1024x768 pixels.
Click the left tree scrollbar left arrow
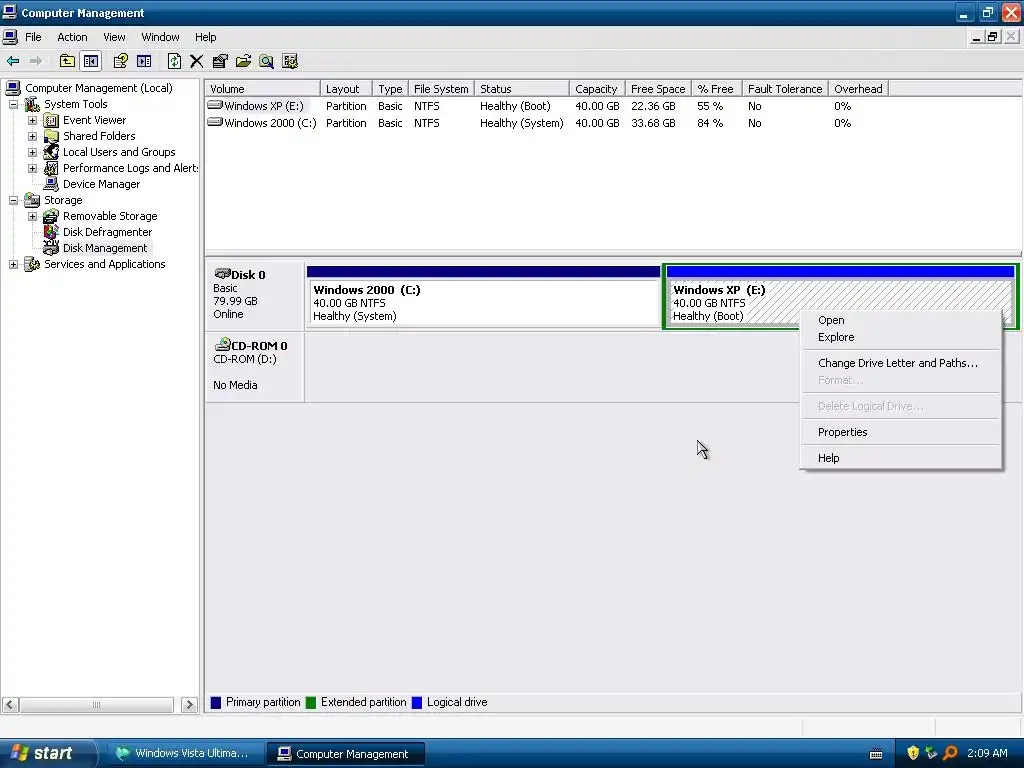[x=10, y=705]
